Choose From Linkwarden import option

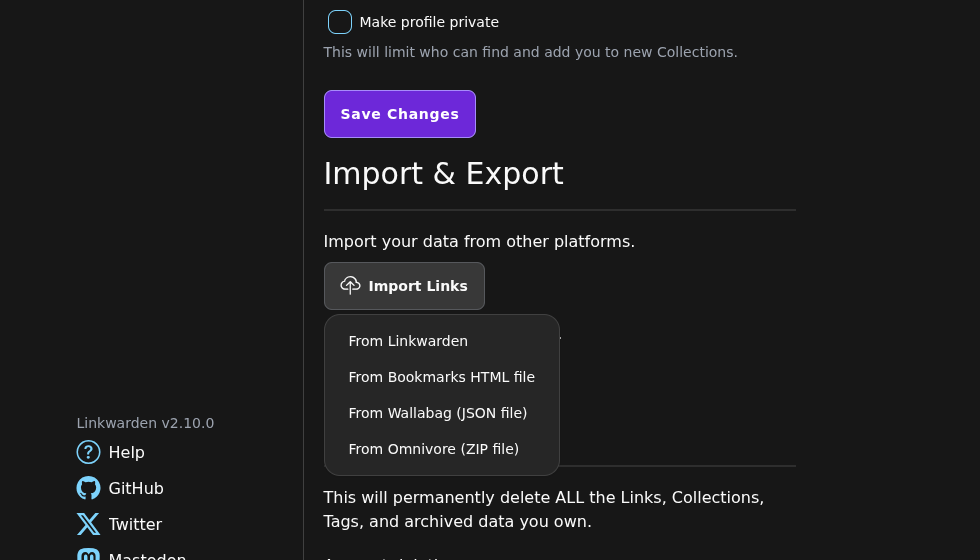coord(441,341)
